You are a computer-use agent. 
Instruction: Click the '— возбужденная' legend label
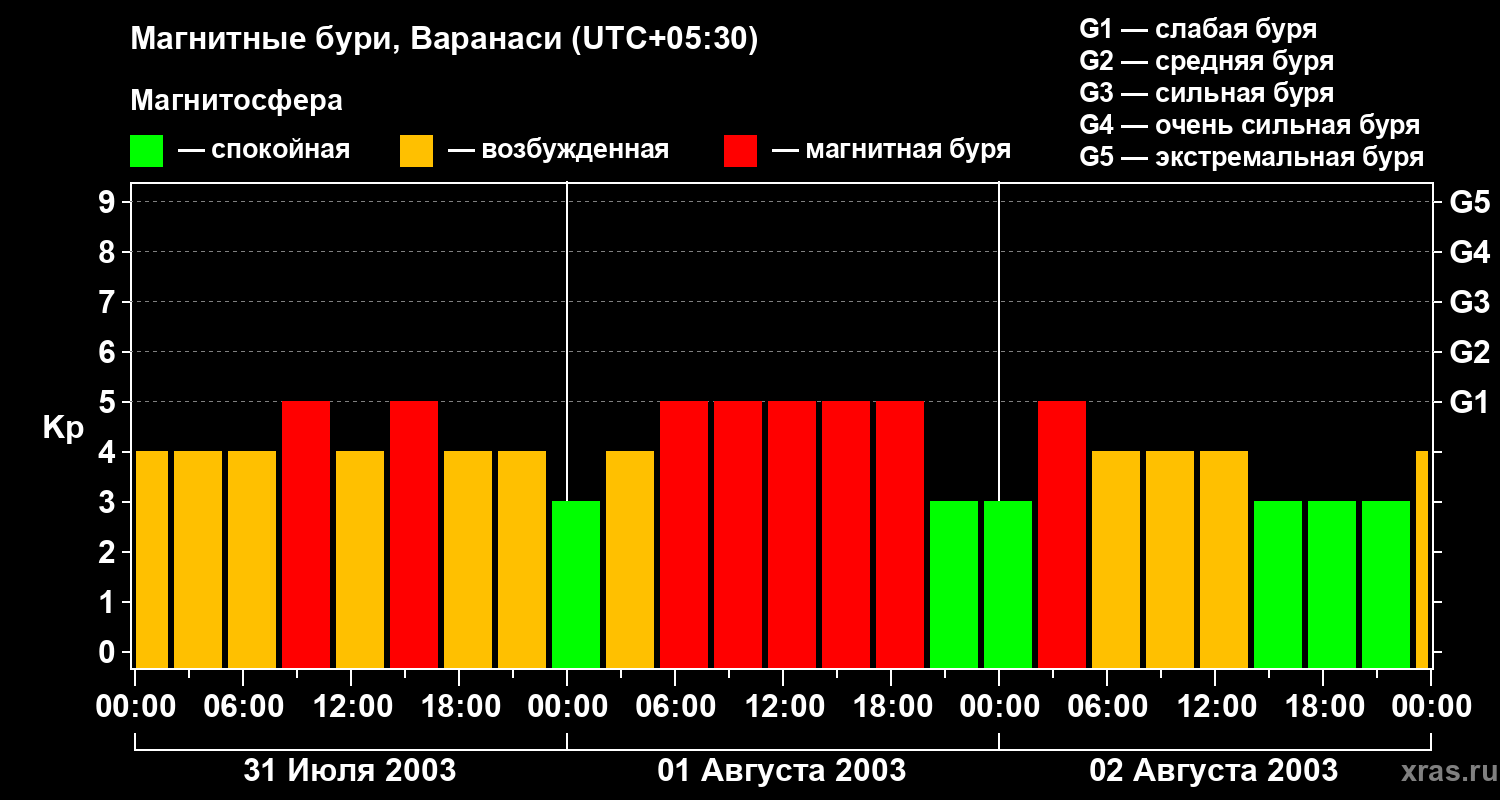pos(559,150)
